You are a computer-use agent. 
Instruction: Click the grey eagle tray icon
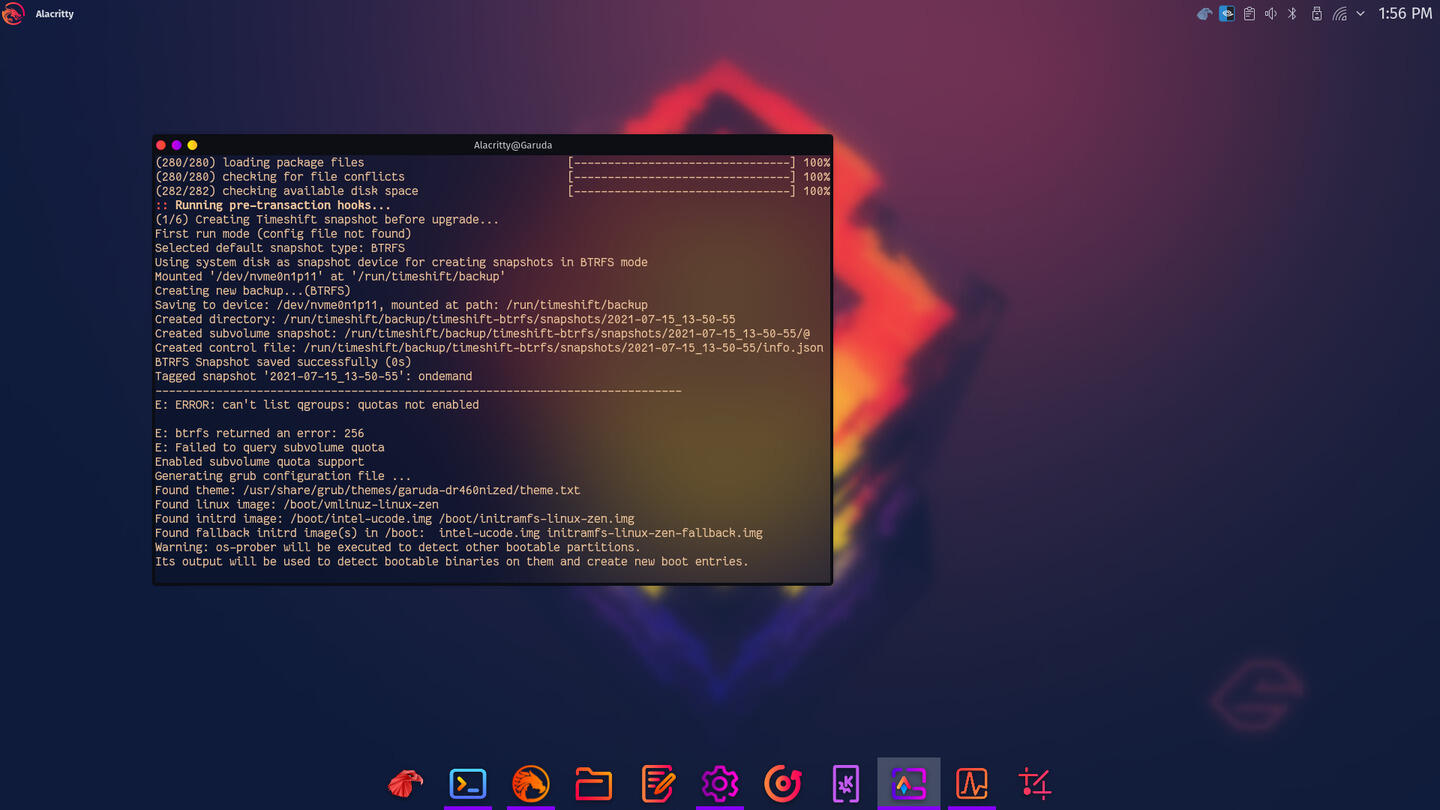[x=1205, y=14]
